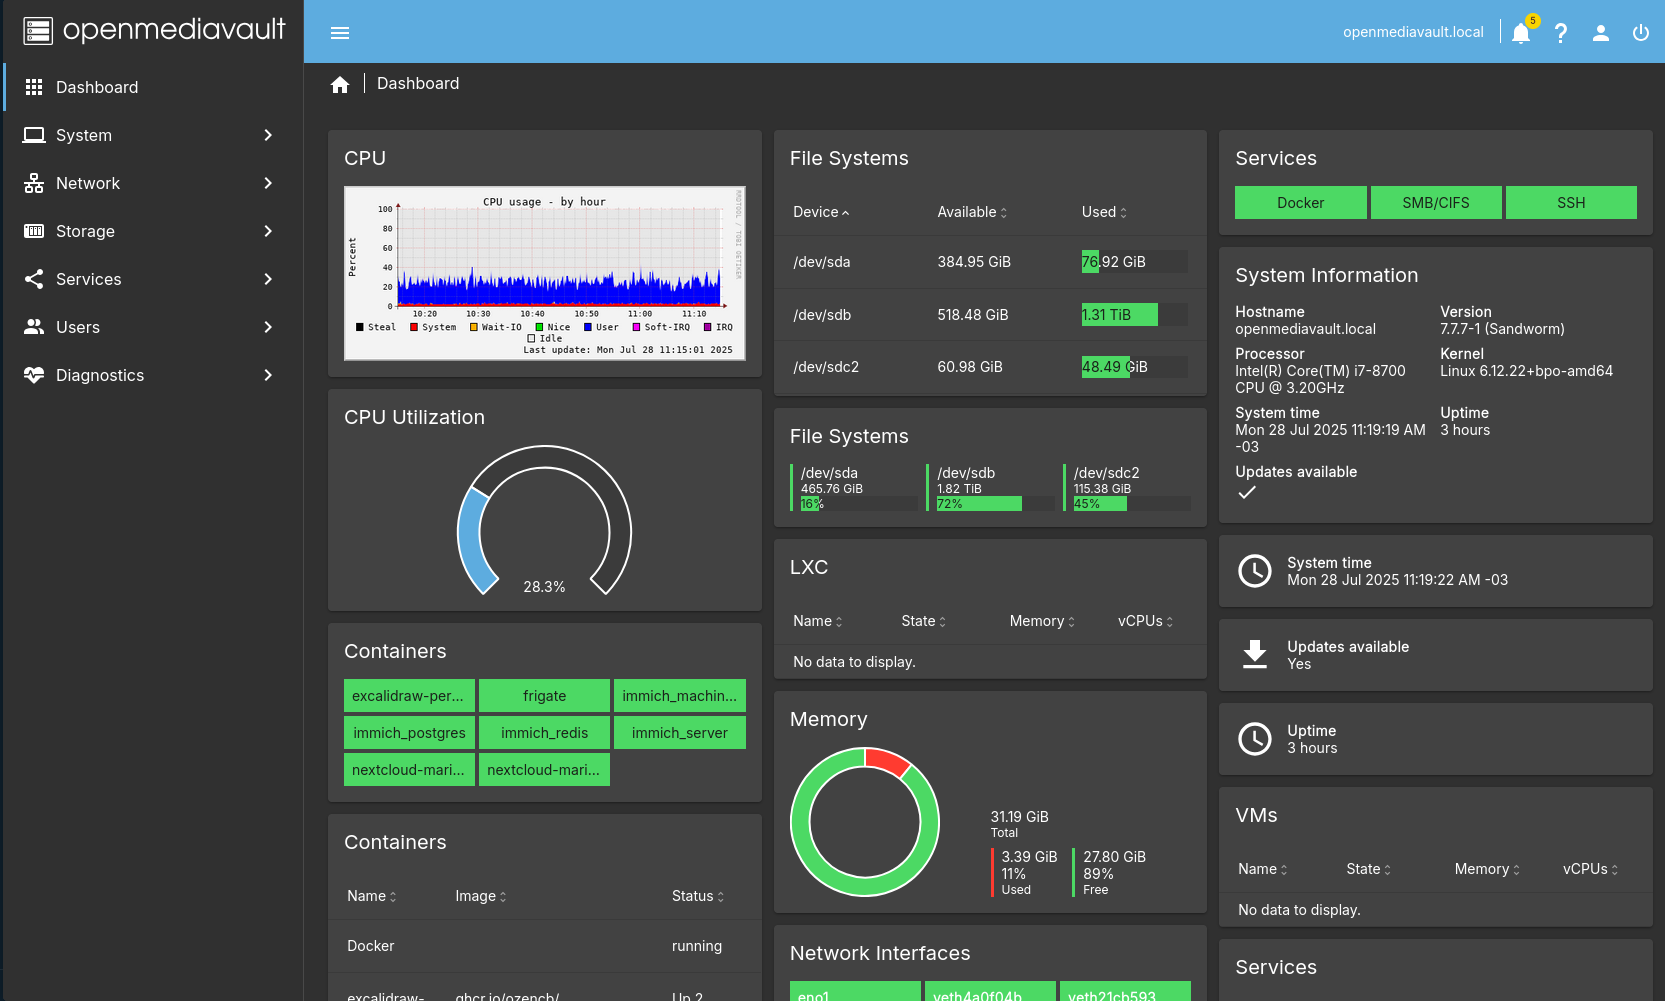Click /dev/sdb 1.31 TiB usage bar
The image size is (1665, 1001).
tap(1135, 315)
